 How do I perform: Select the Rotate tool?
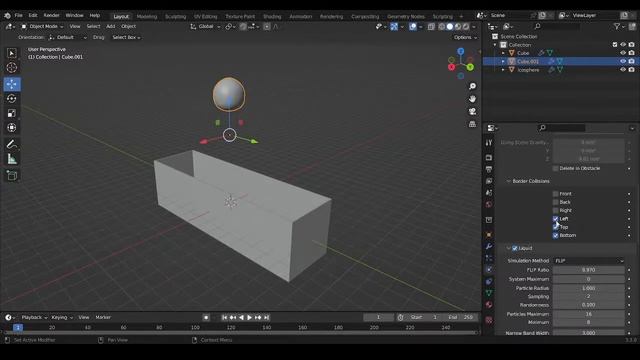[x=12, y=98]
